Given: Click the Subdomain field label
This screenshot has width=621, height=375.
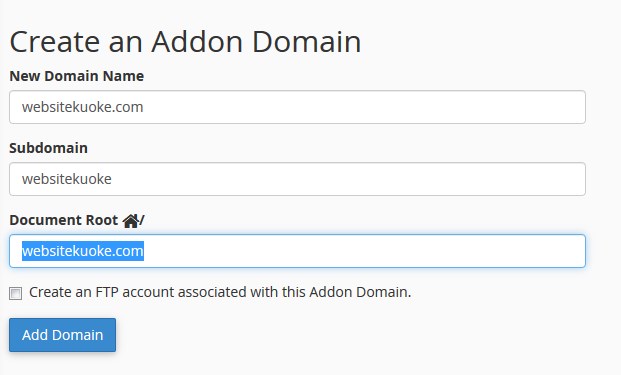Looking at the screenshot, I should 48,148.
